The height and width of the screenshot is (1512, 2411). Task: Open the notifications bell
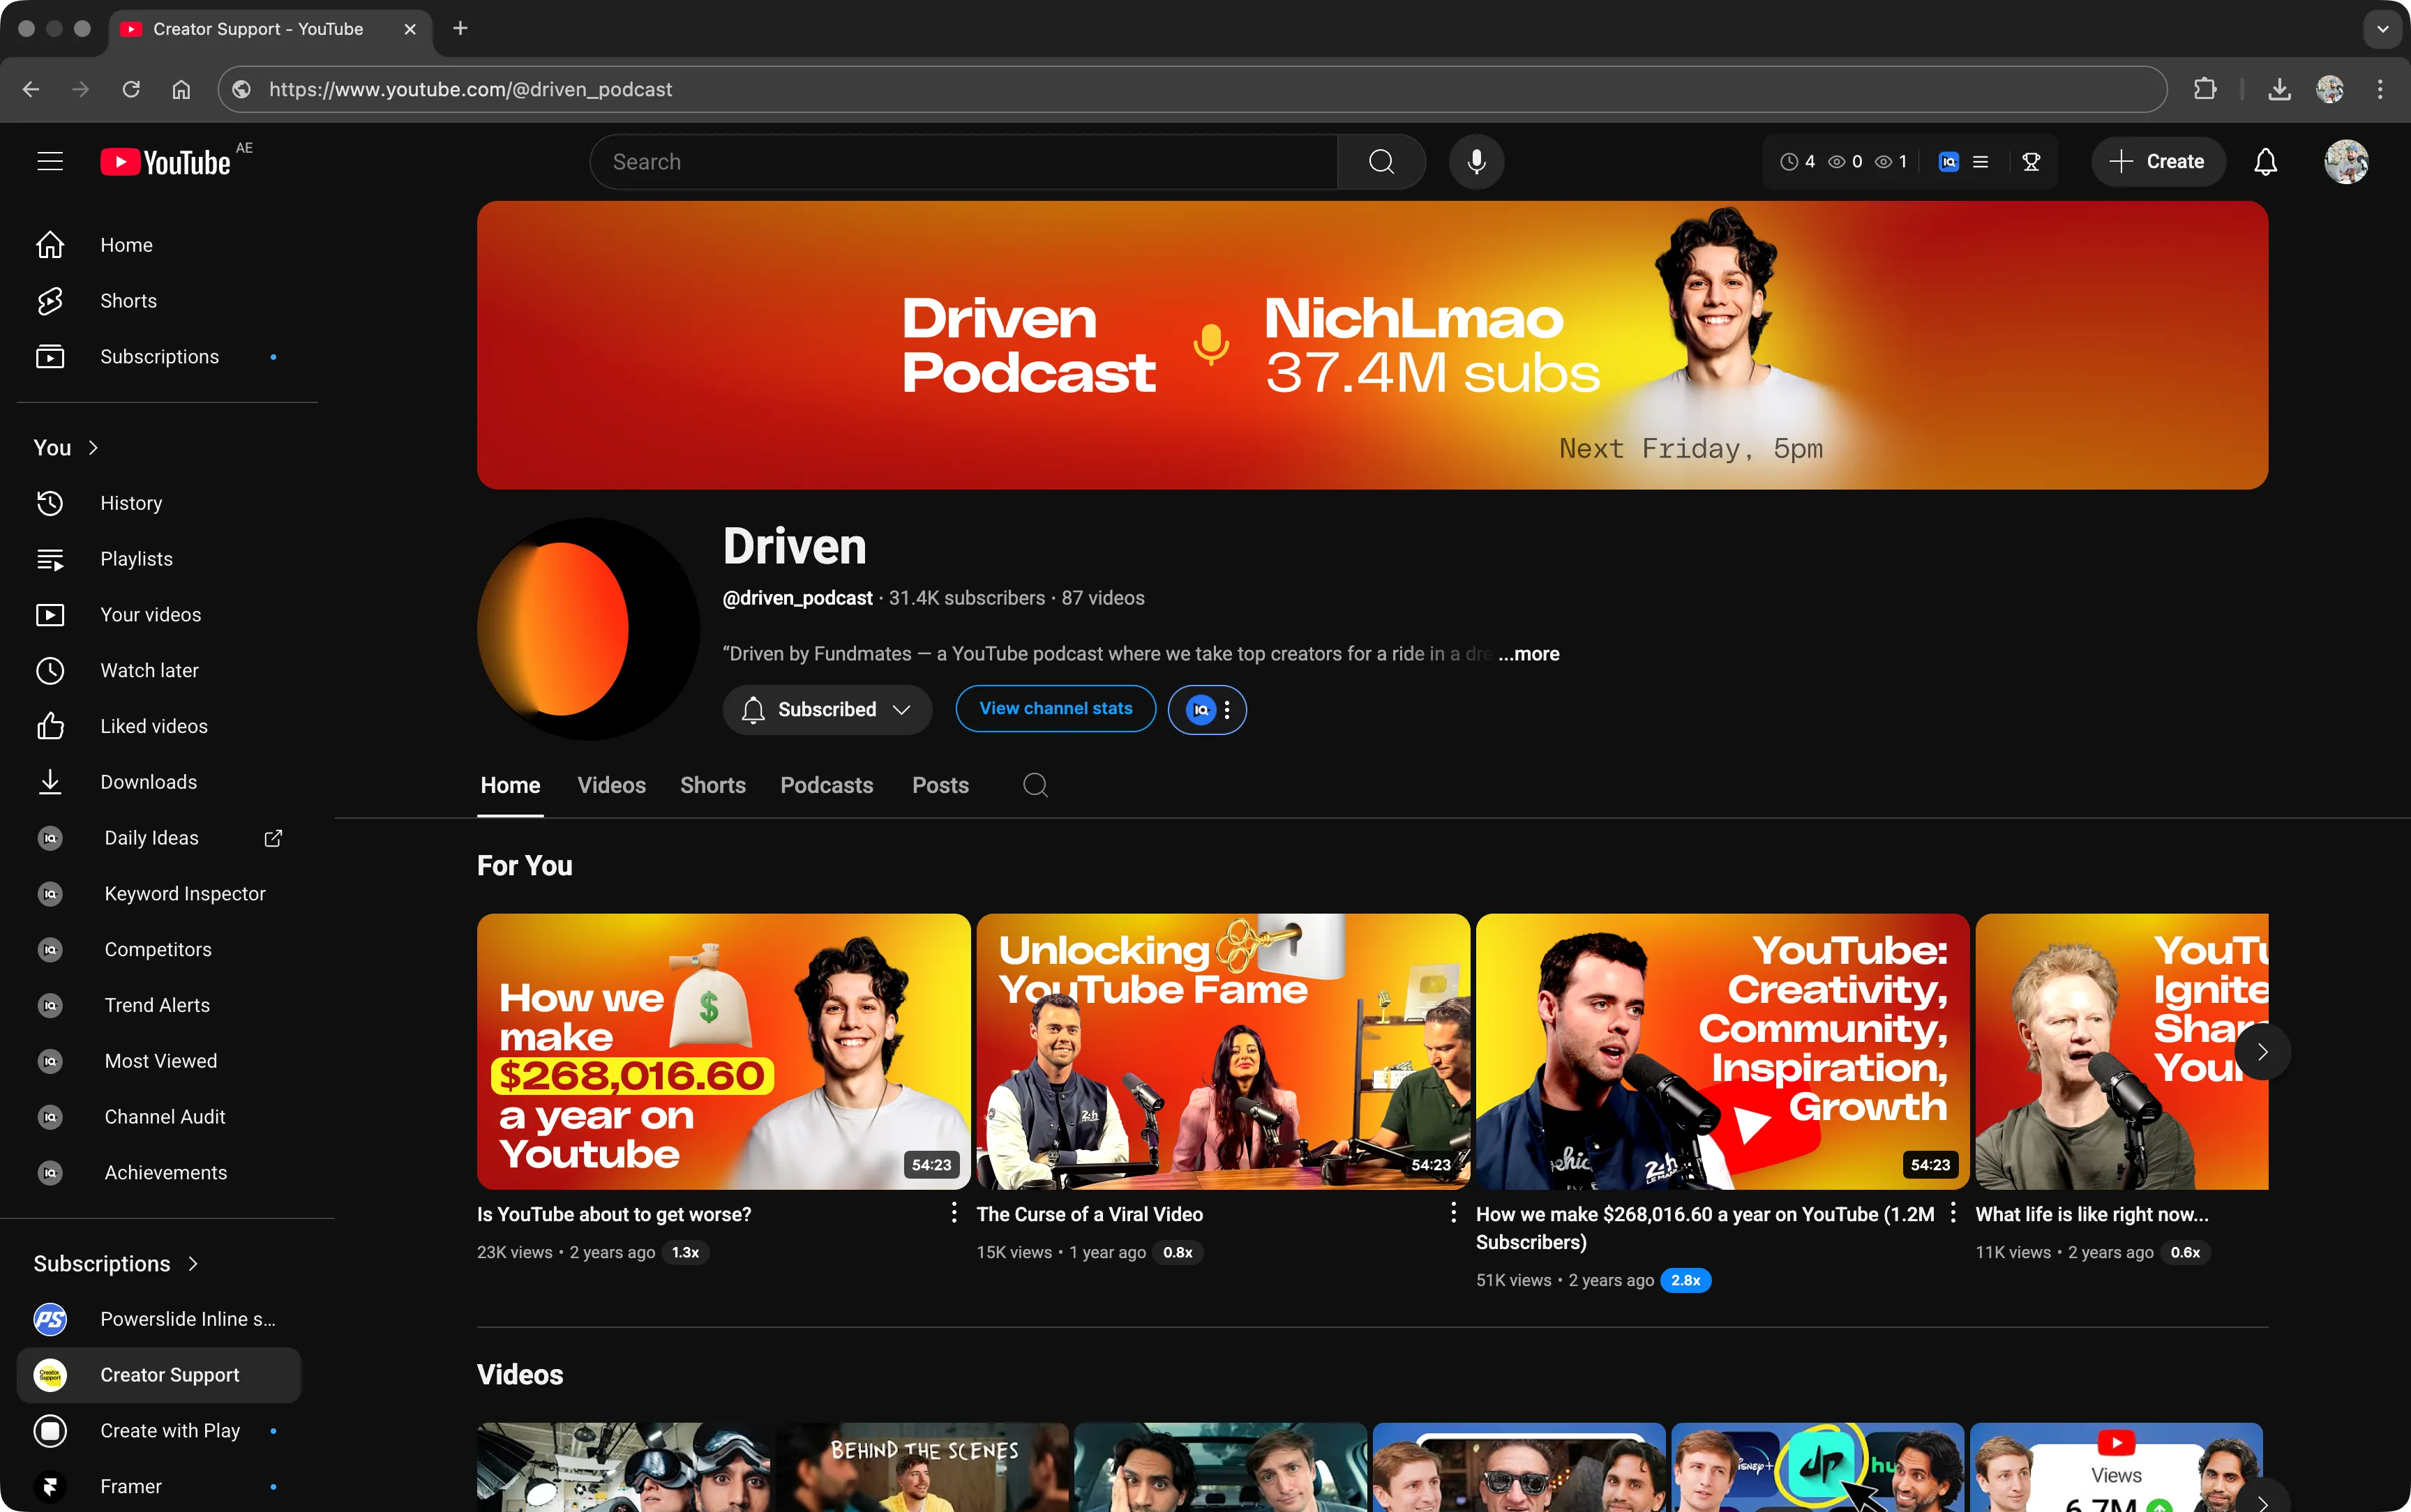pyautogui.click(x=2265, y=162)
